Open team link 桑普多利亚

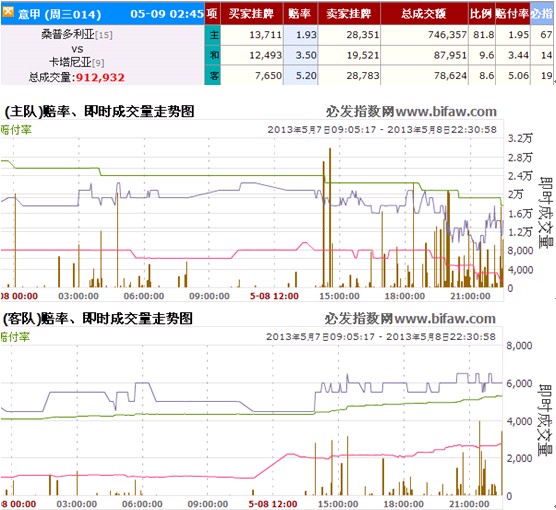coord(68,34)
